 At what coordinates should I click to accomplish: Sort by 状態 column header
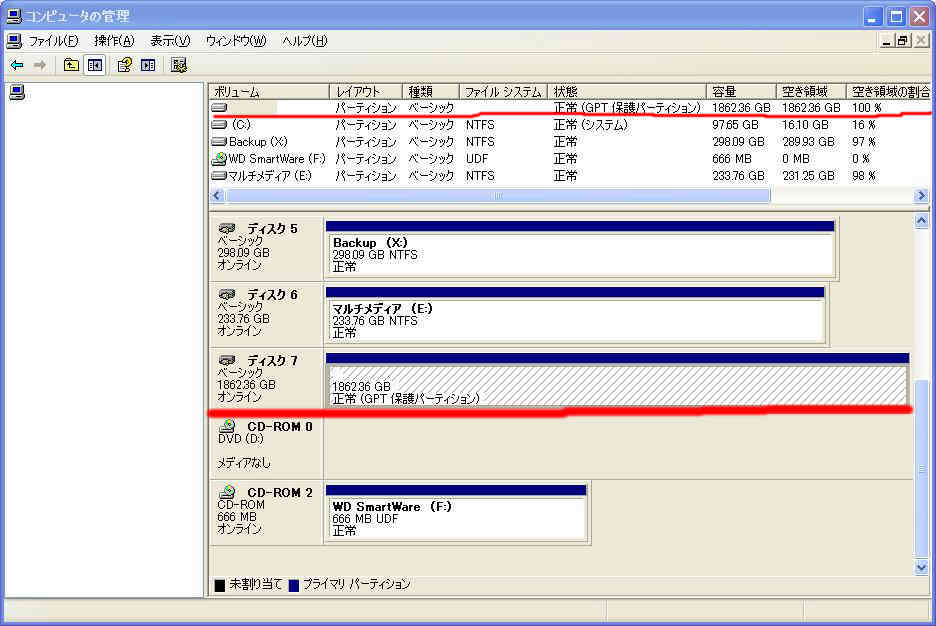(x=627, y=92)
